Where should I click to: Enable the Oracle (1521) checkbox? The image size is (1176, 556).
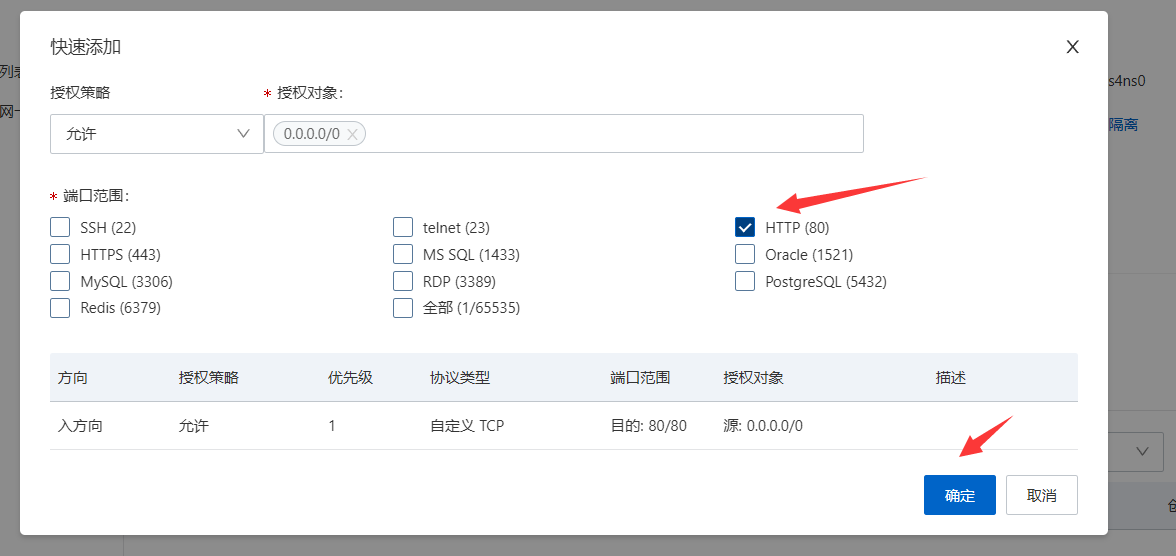(x=745, y=254)
